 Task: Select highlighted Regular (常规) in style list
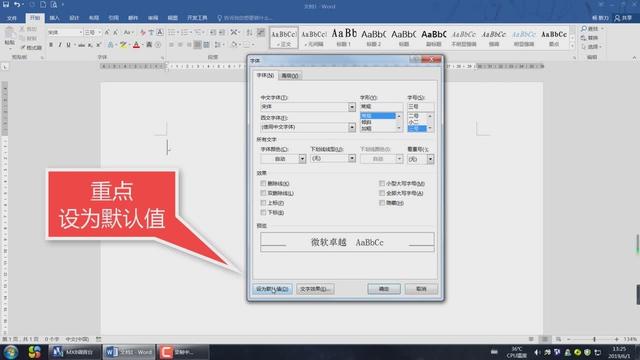[x=378, y=116]
